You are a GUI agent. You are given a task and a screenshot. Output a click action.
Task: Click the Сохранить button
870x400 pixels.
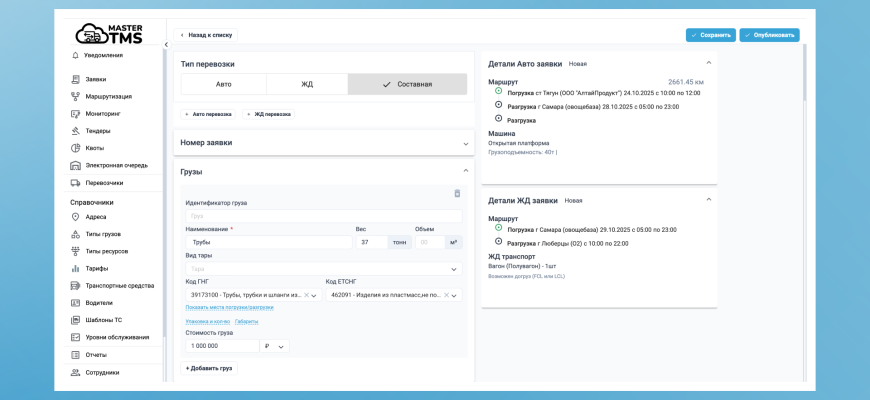(710, 35)
